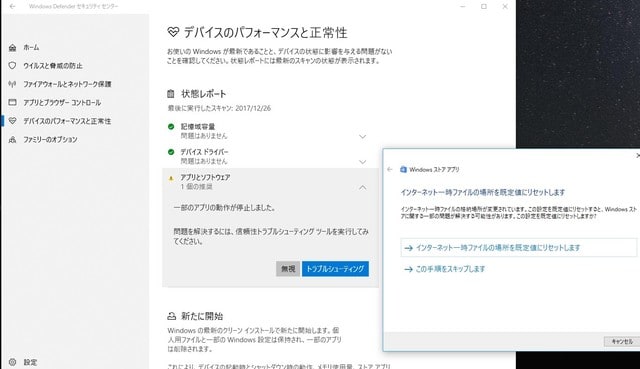This screenshot has width=640, height=369.
Task: Open the ファミリーのオプション menu label
Action: 50,140
